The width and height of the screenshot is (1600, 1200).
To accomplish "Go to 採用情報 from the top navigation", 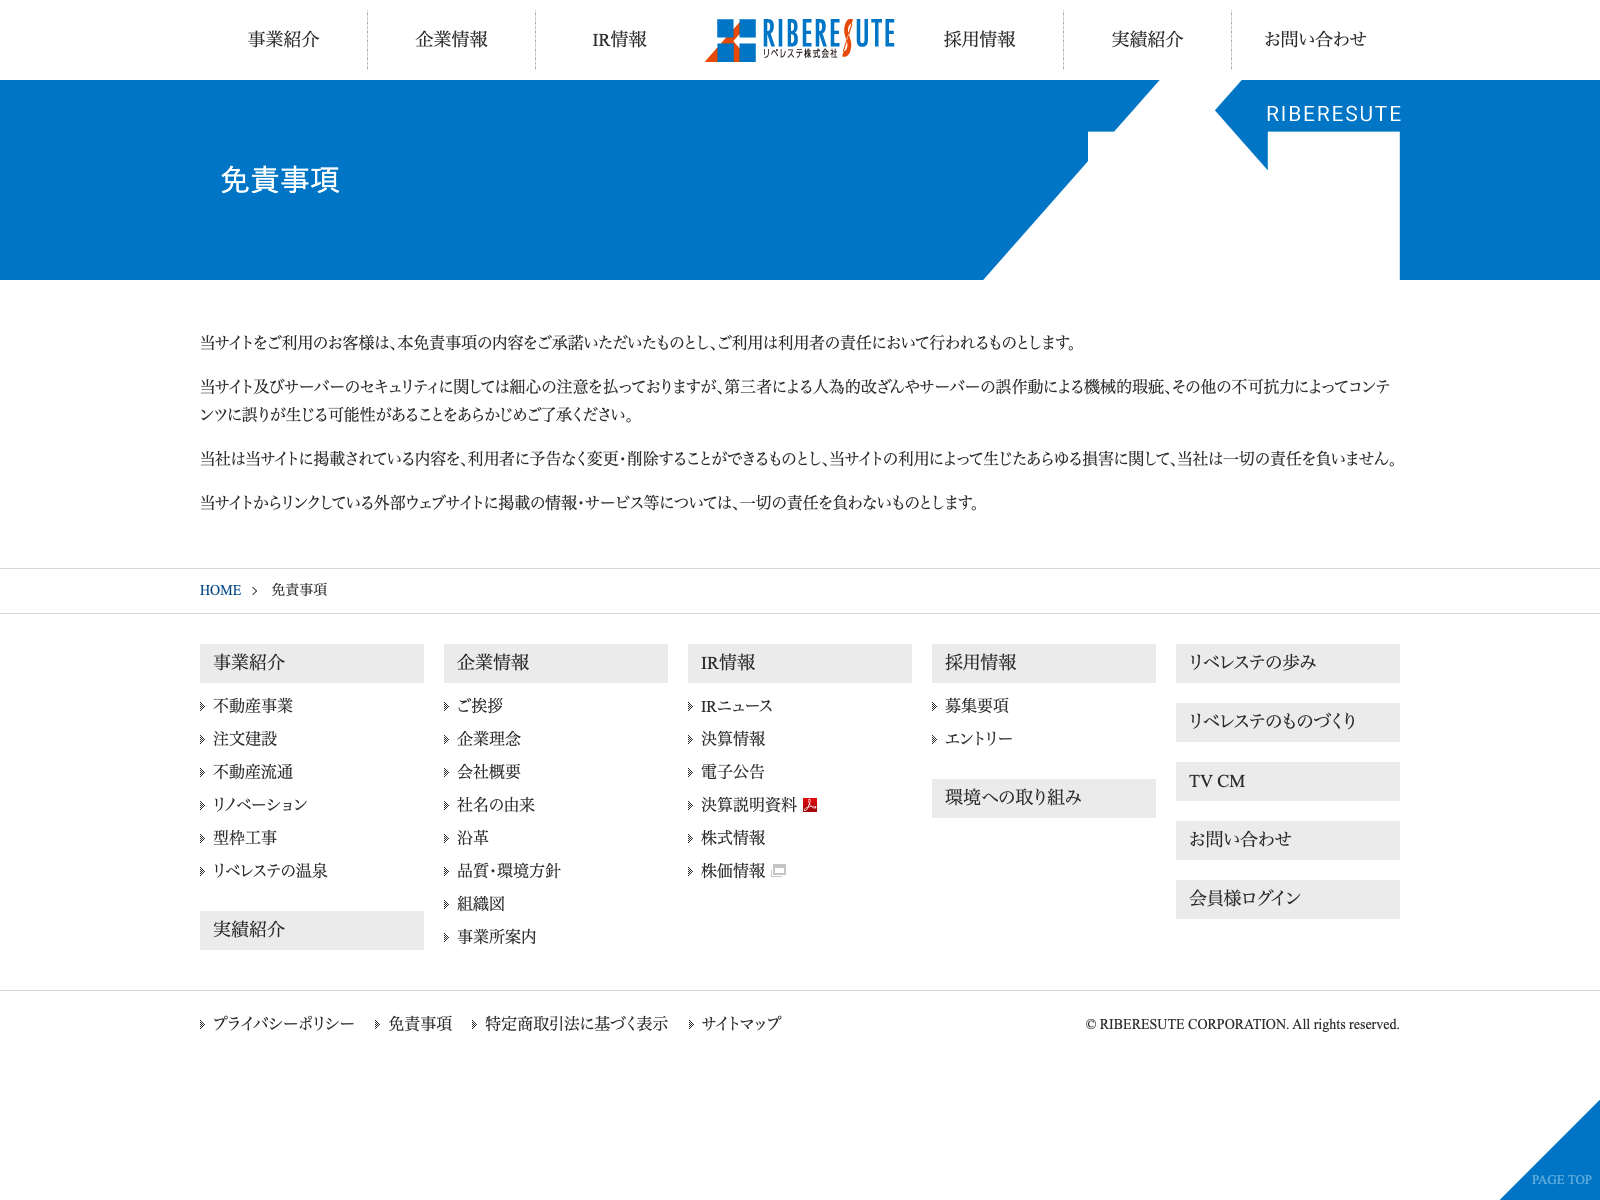I will pyautogui.click(x=980, y=40).
